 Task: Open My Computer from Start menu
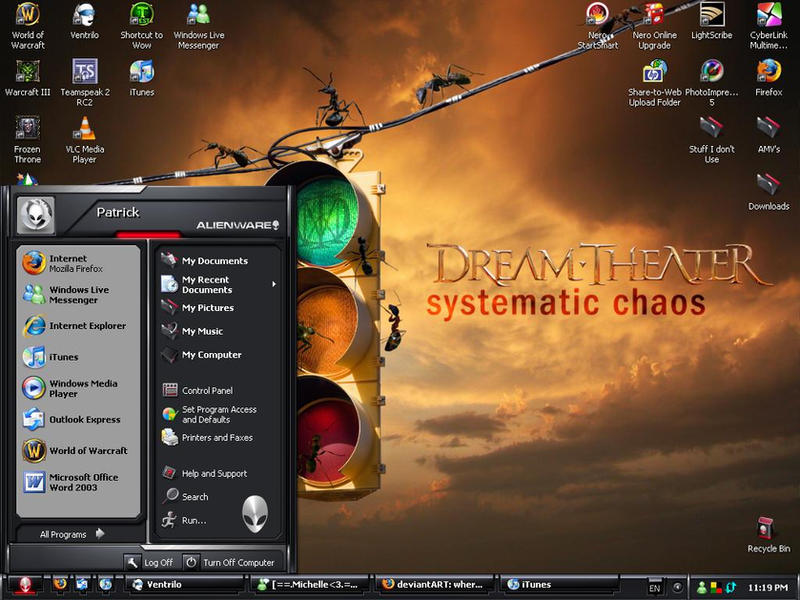coord(218,355)
